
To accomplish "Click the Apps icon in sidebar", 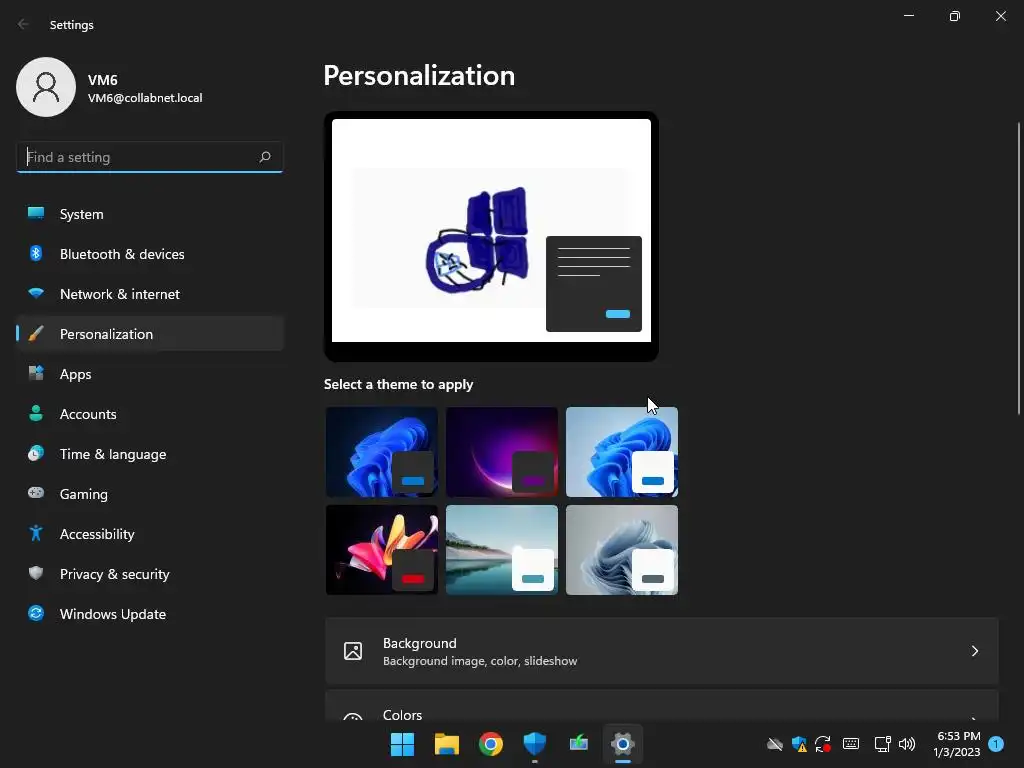I will click(x=36, y=374).
